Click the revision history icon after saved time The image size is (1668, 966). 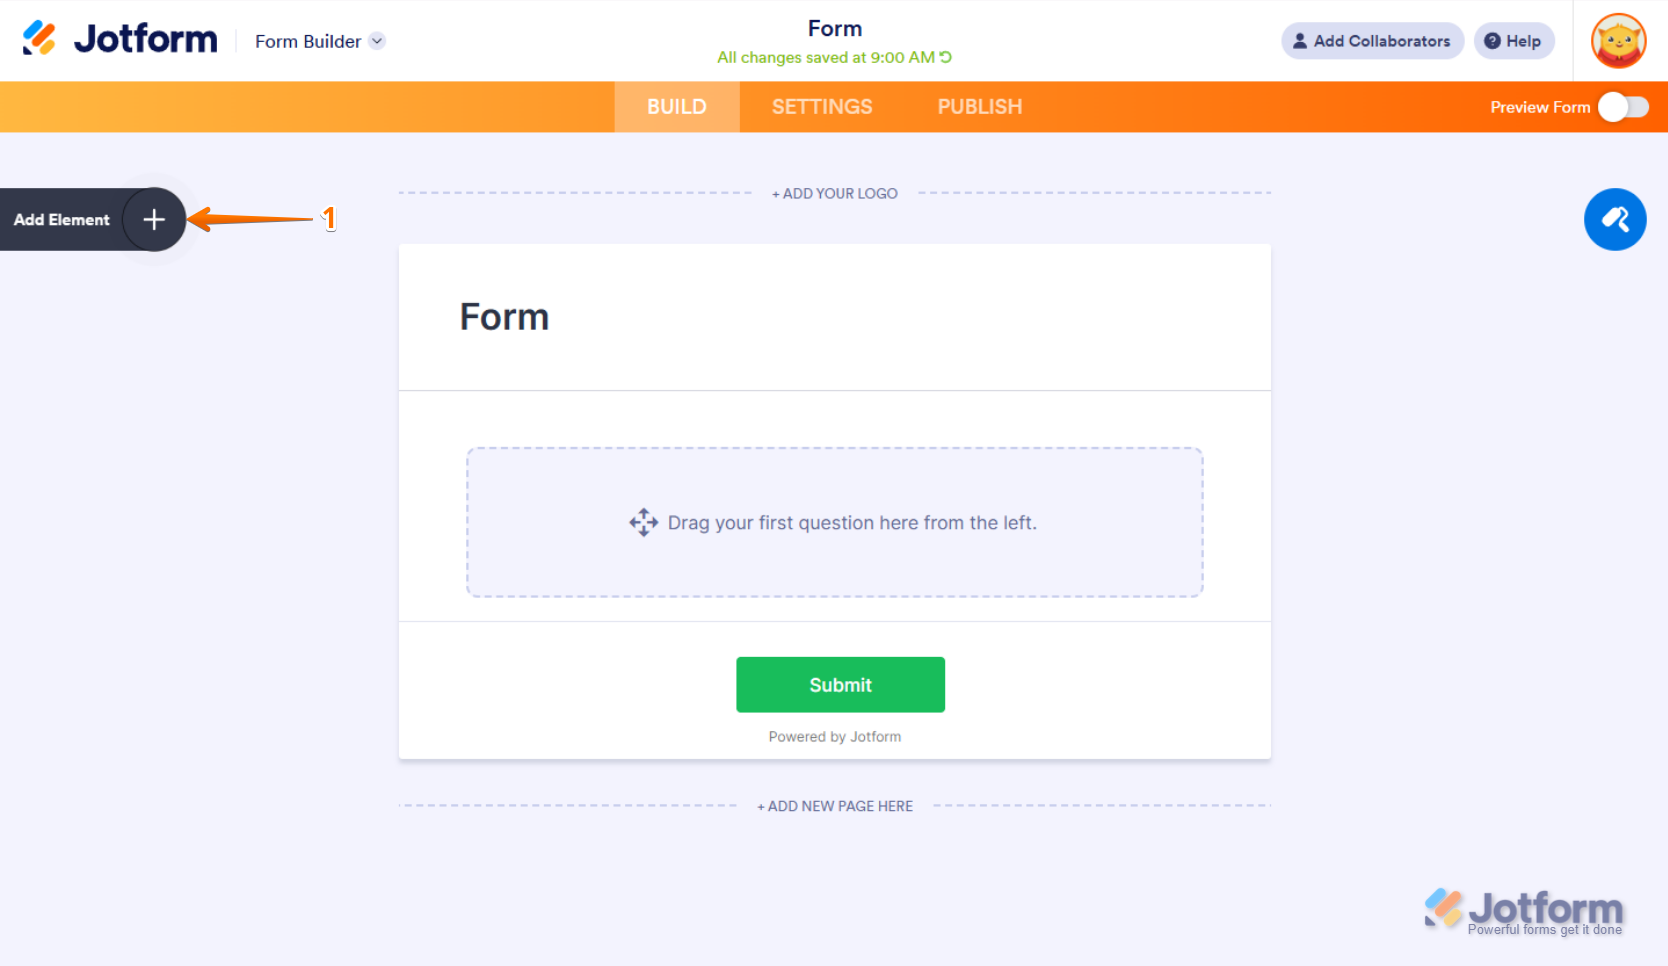(946, 57)
